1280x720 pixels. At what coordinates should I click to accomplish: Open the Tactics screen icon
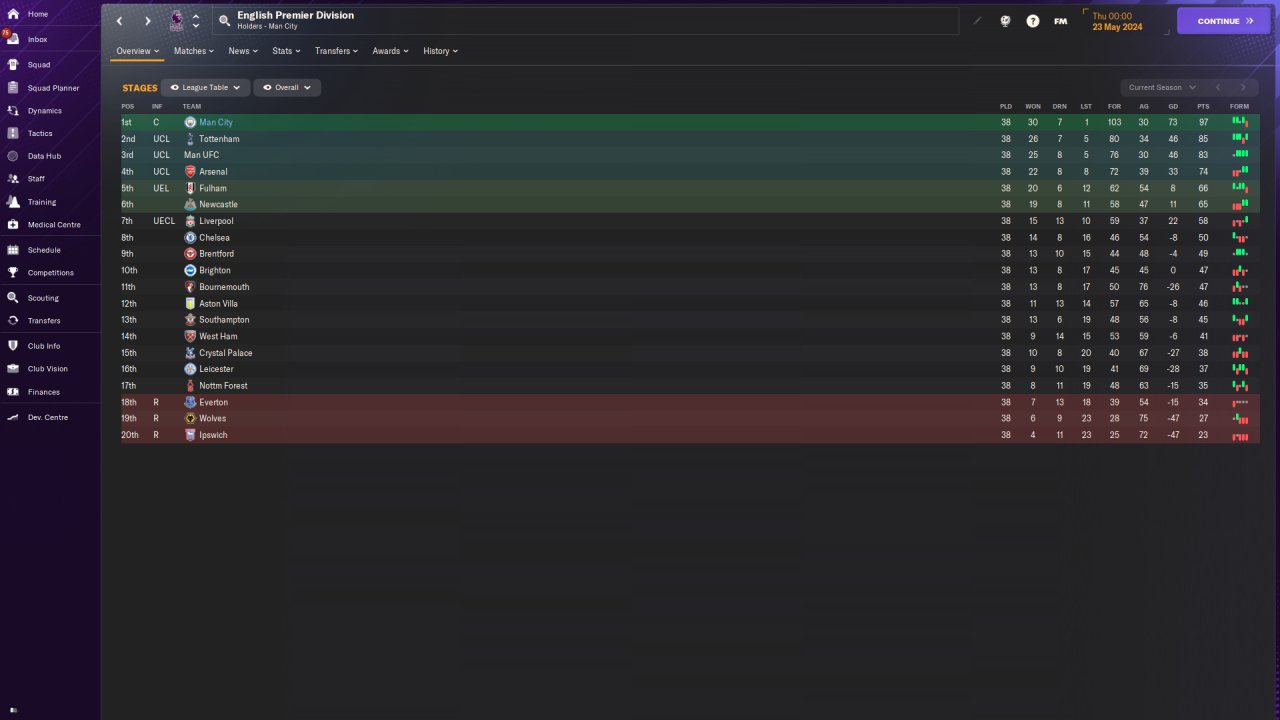click(13, 133)
